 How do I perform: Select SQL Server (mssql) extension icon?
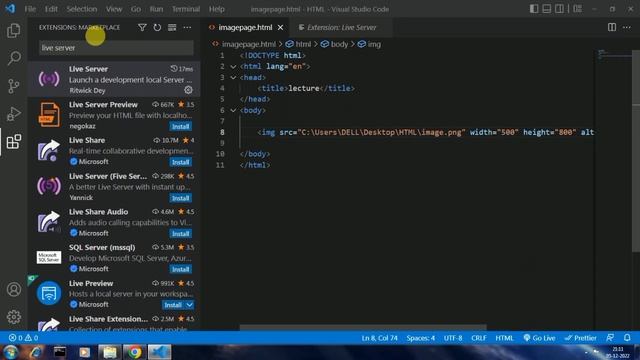tap(49, 257)
